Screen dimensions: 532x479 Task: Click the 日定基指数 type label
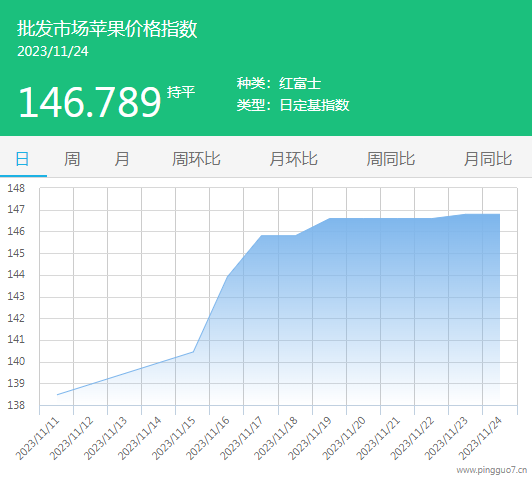[x=315, y=105]
